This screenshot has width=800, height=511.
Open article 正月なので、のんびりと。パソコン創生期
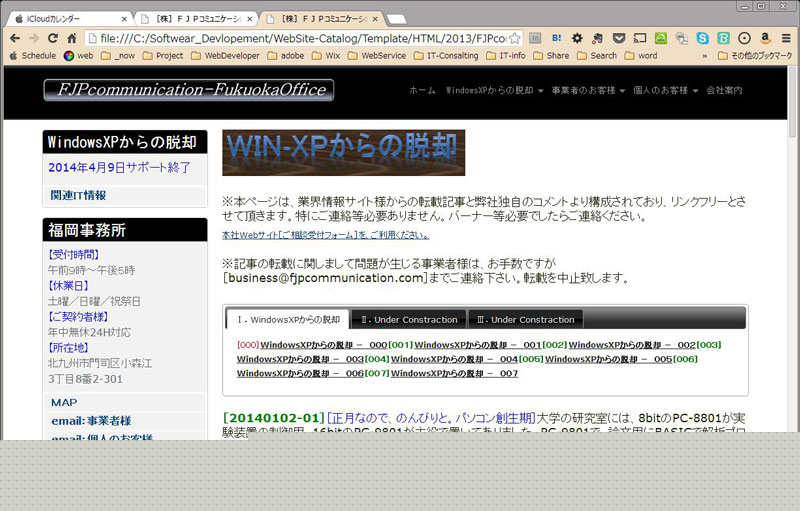(431, 418)
